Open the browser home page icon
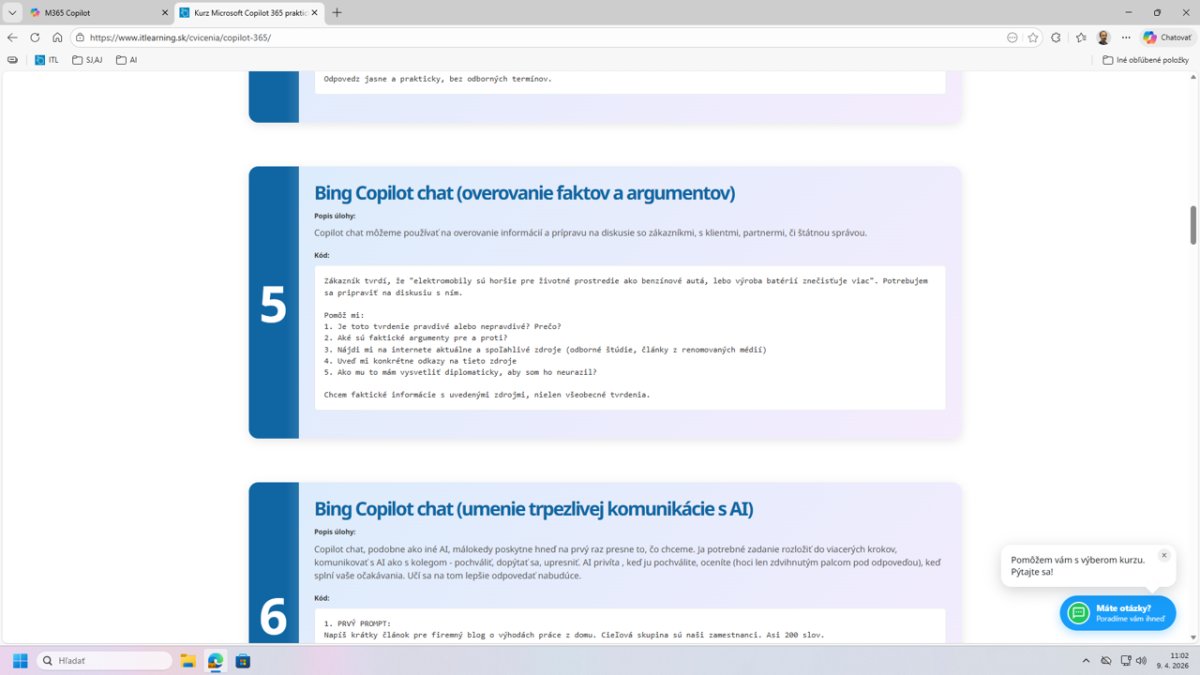This screenshot has height=675, width=1200. [x=57, y=37]
